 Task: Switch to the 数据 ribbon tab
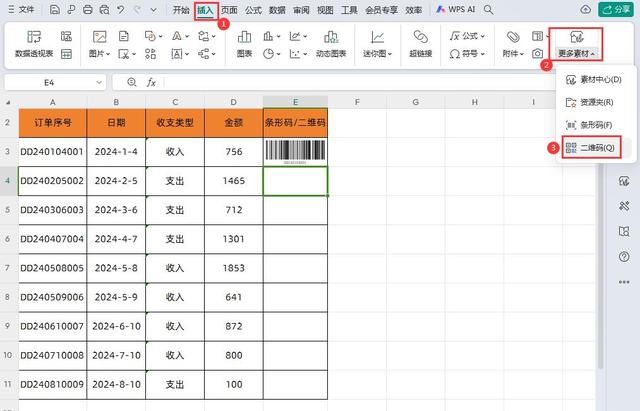277,10
